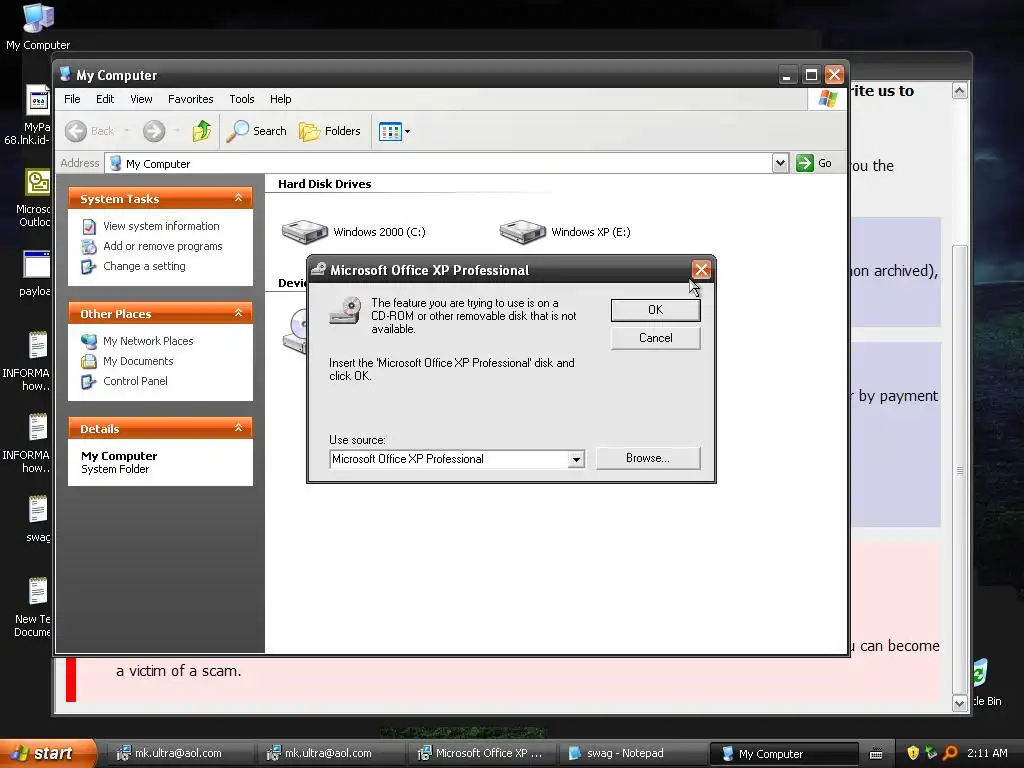1024x768 pixels.
Task: Click the My Network Places icon
Action: (x=89, y=341)
